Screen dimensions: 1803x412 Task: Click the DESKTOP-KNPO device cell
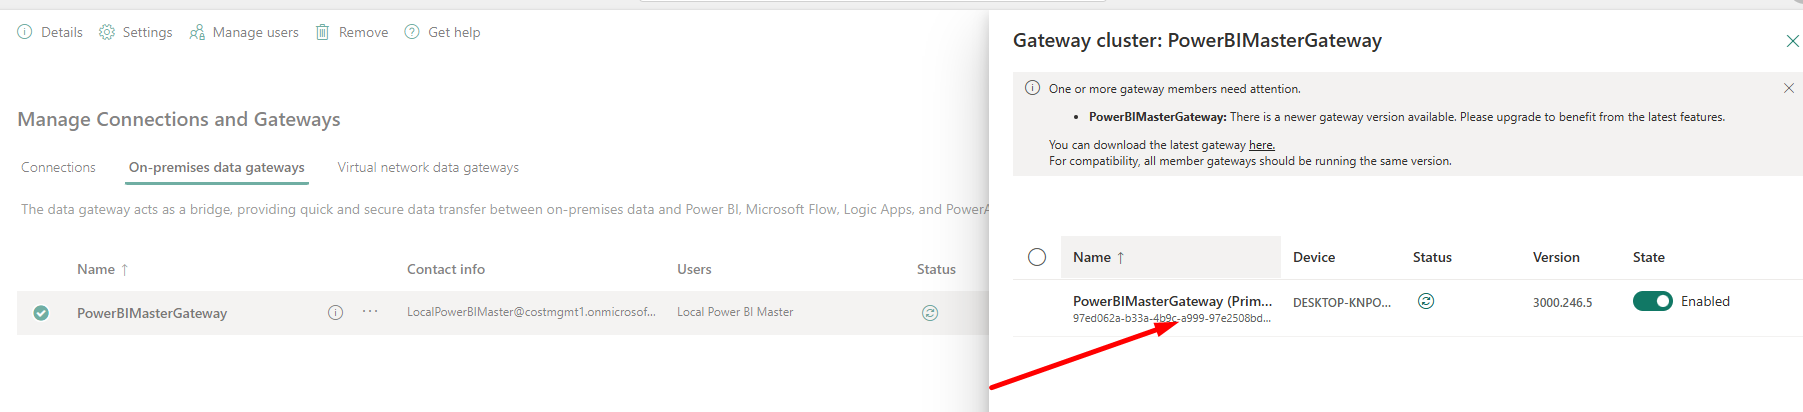click(1342, 302)
